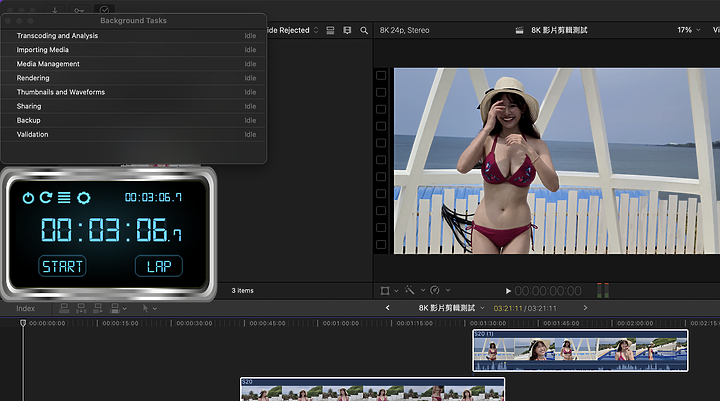
Task: Go forward in timeline history arrow
Action: coord(585,308)
